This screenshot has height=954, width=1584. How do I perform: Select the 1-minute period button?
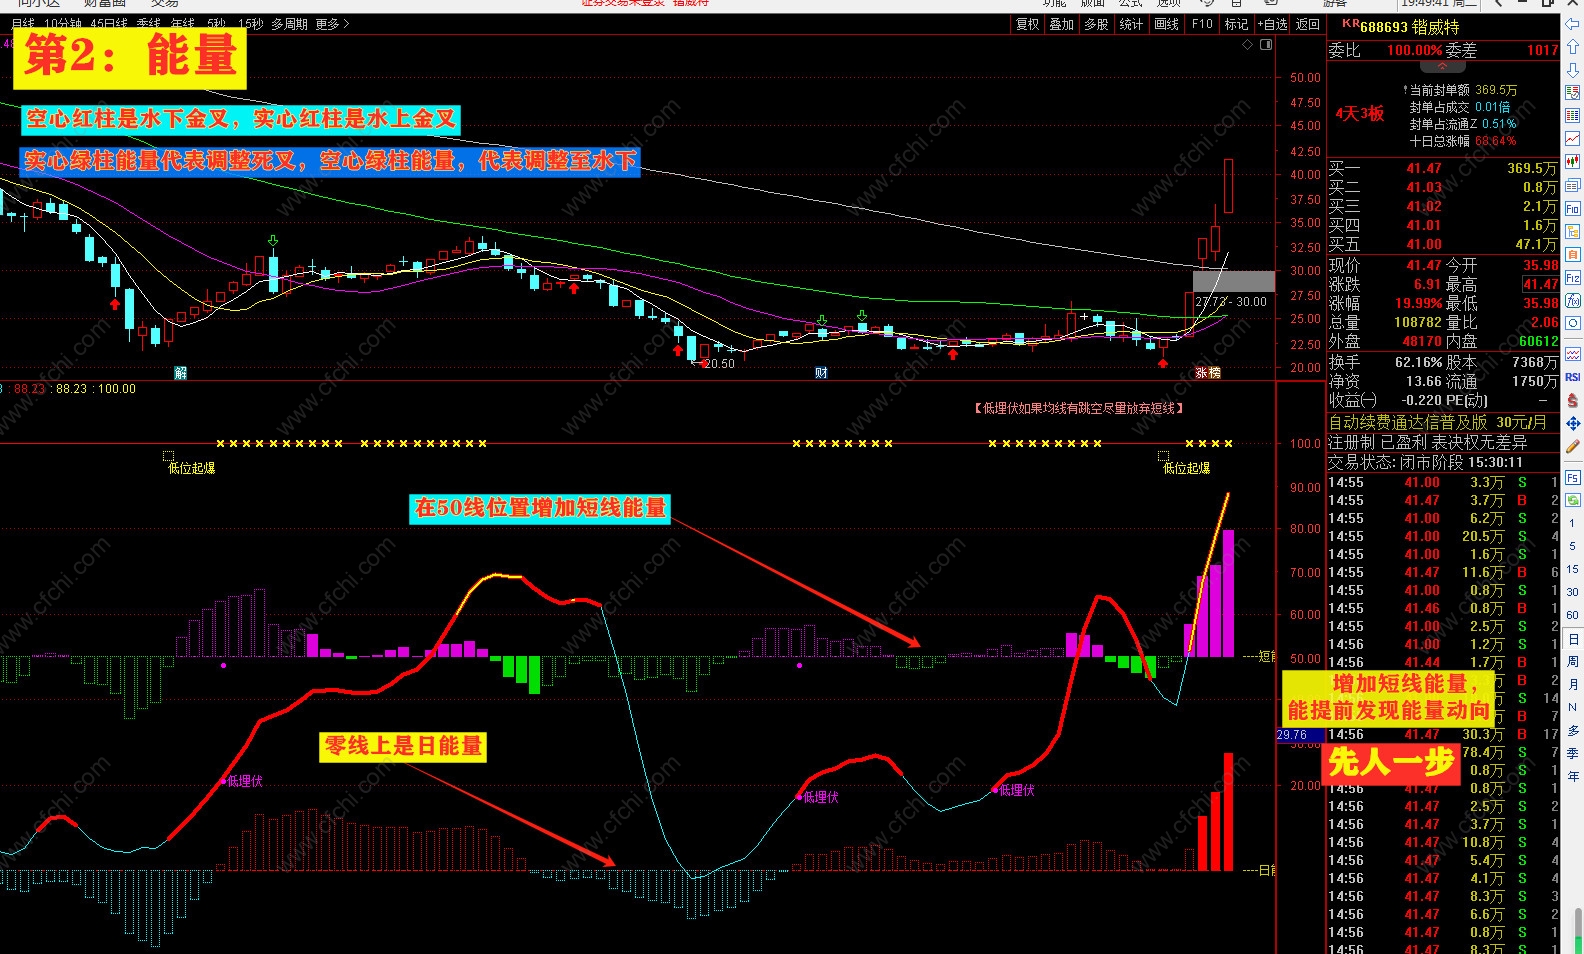tap(1572, 523)
